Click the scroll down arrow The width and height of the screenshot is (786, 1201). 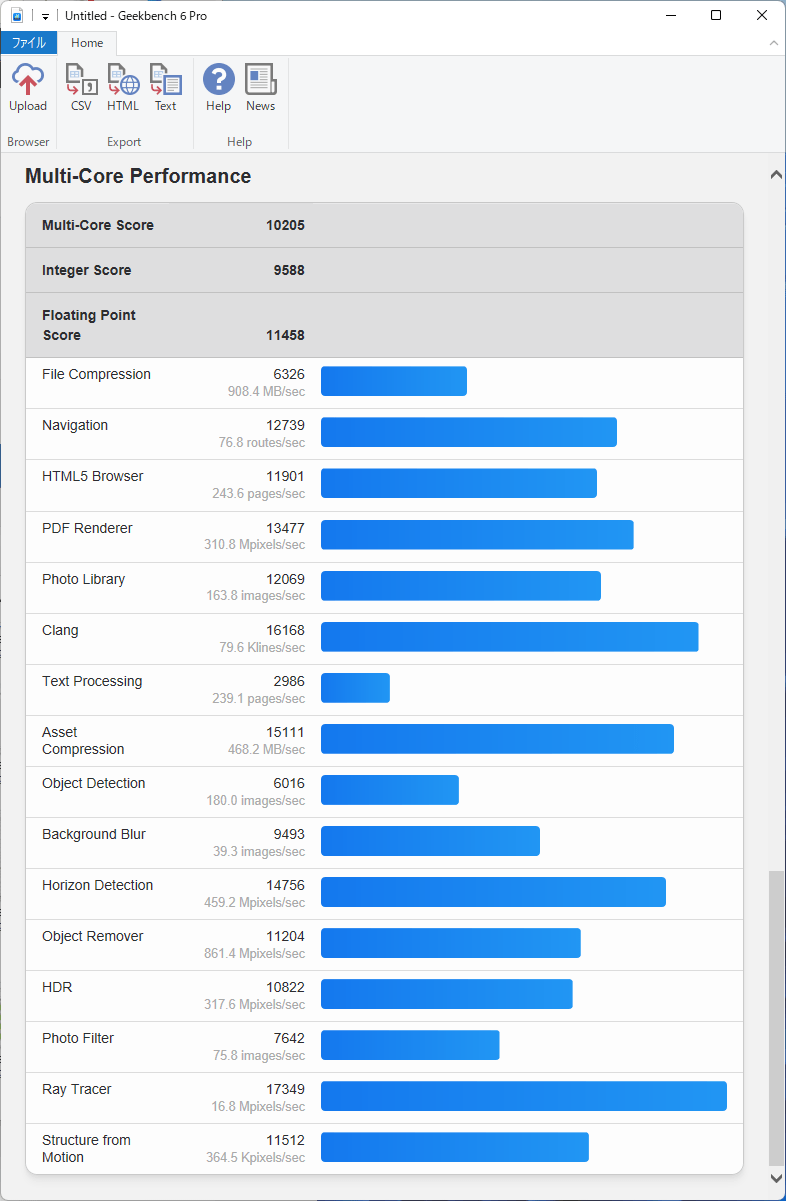point(776,1178)
